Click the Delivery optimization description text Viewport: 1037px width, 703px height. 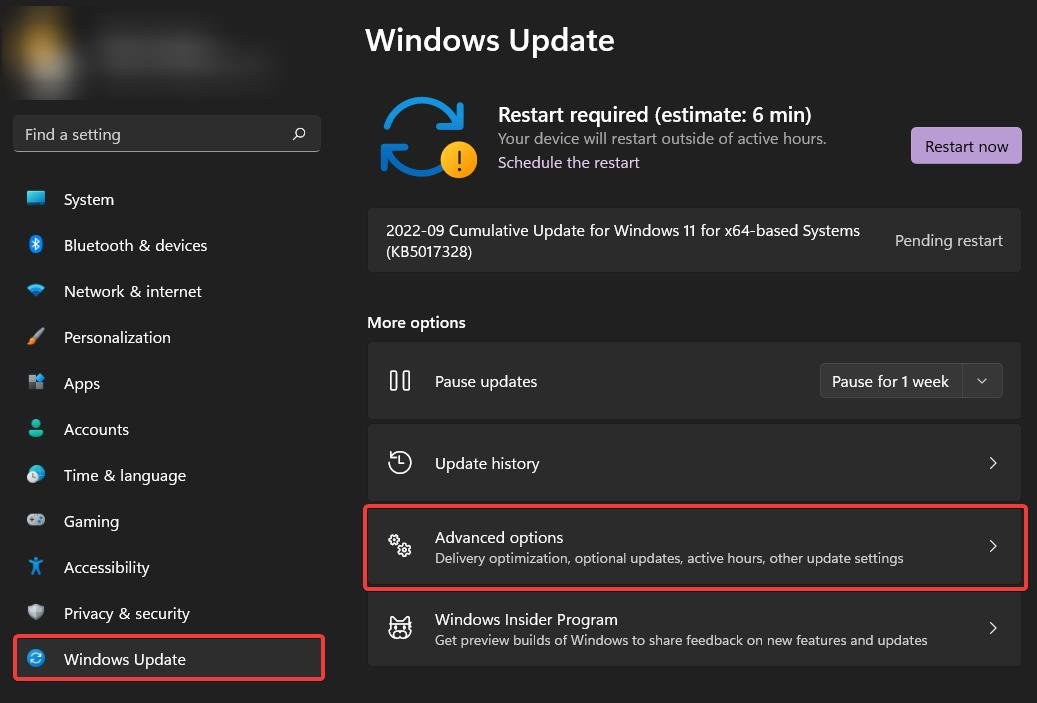pyautogui.click(x=669, y=558)
